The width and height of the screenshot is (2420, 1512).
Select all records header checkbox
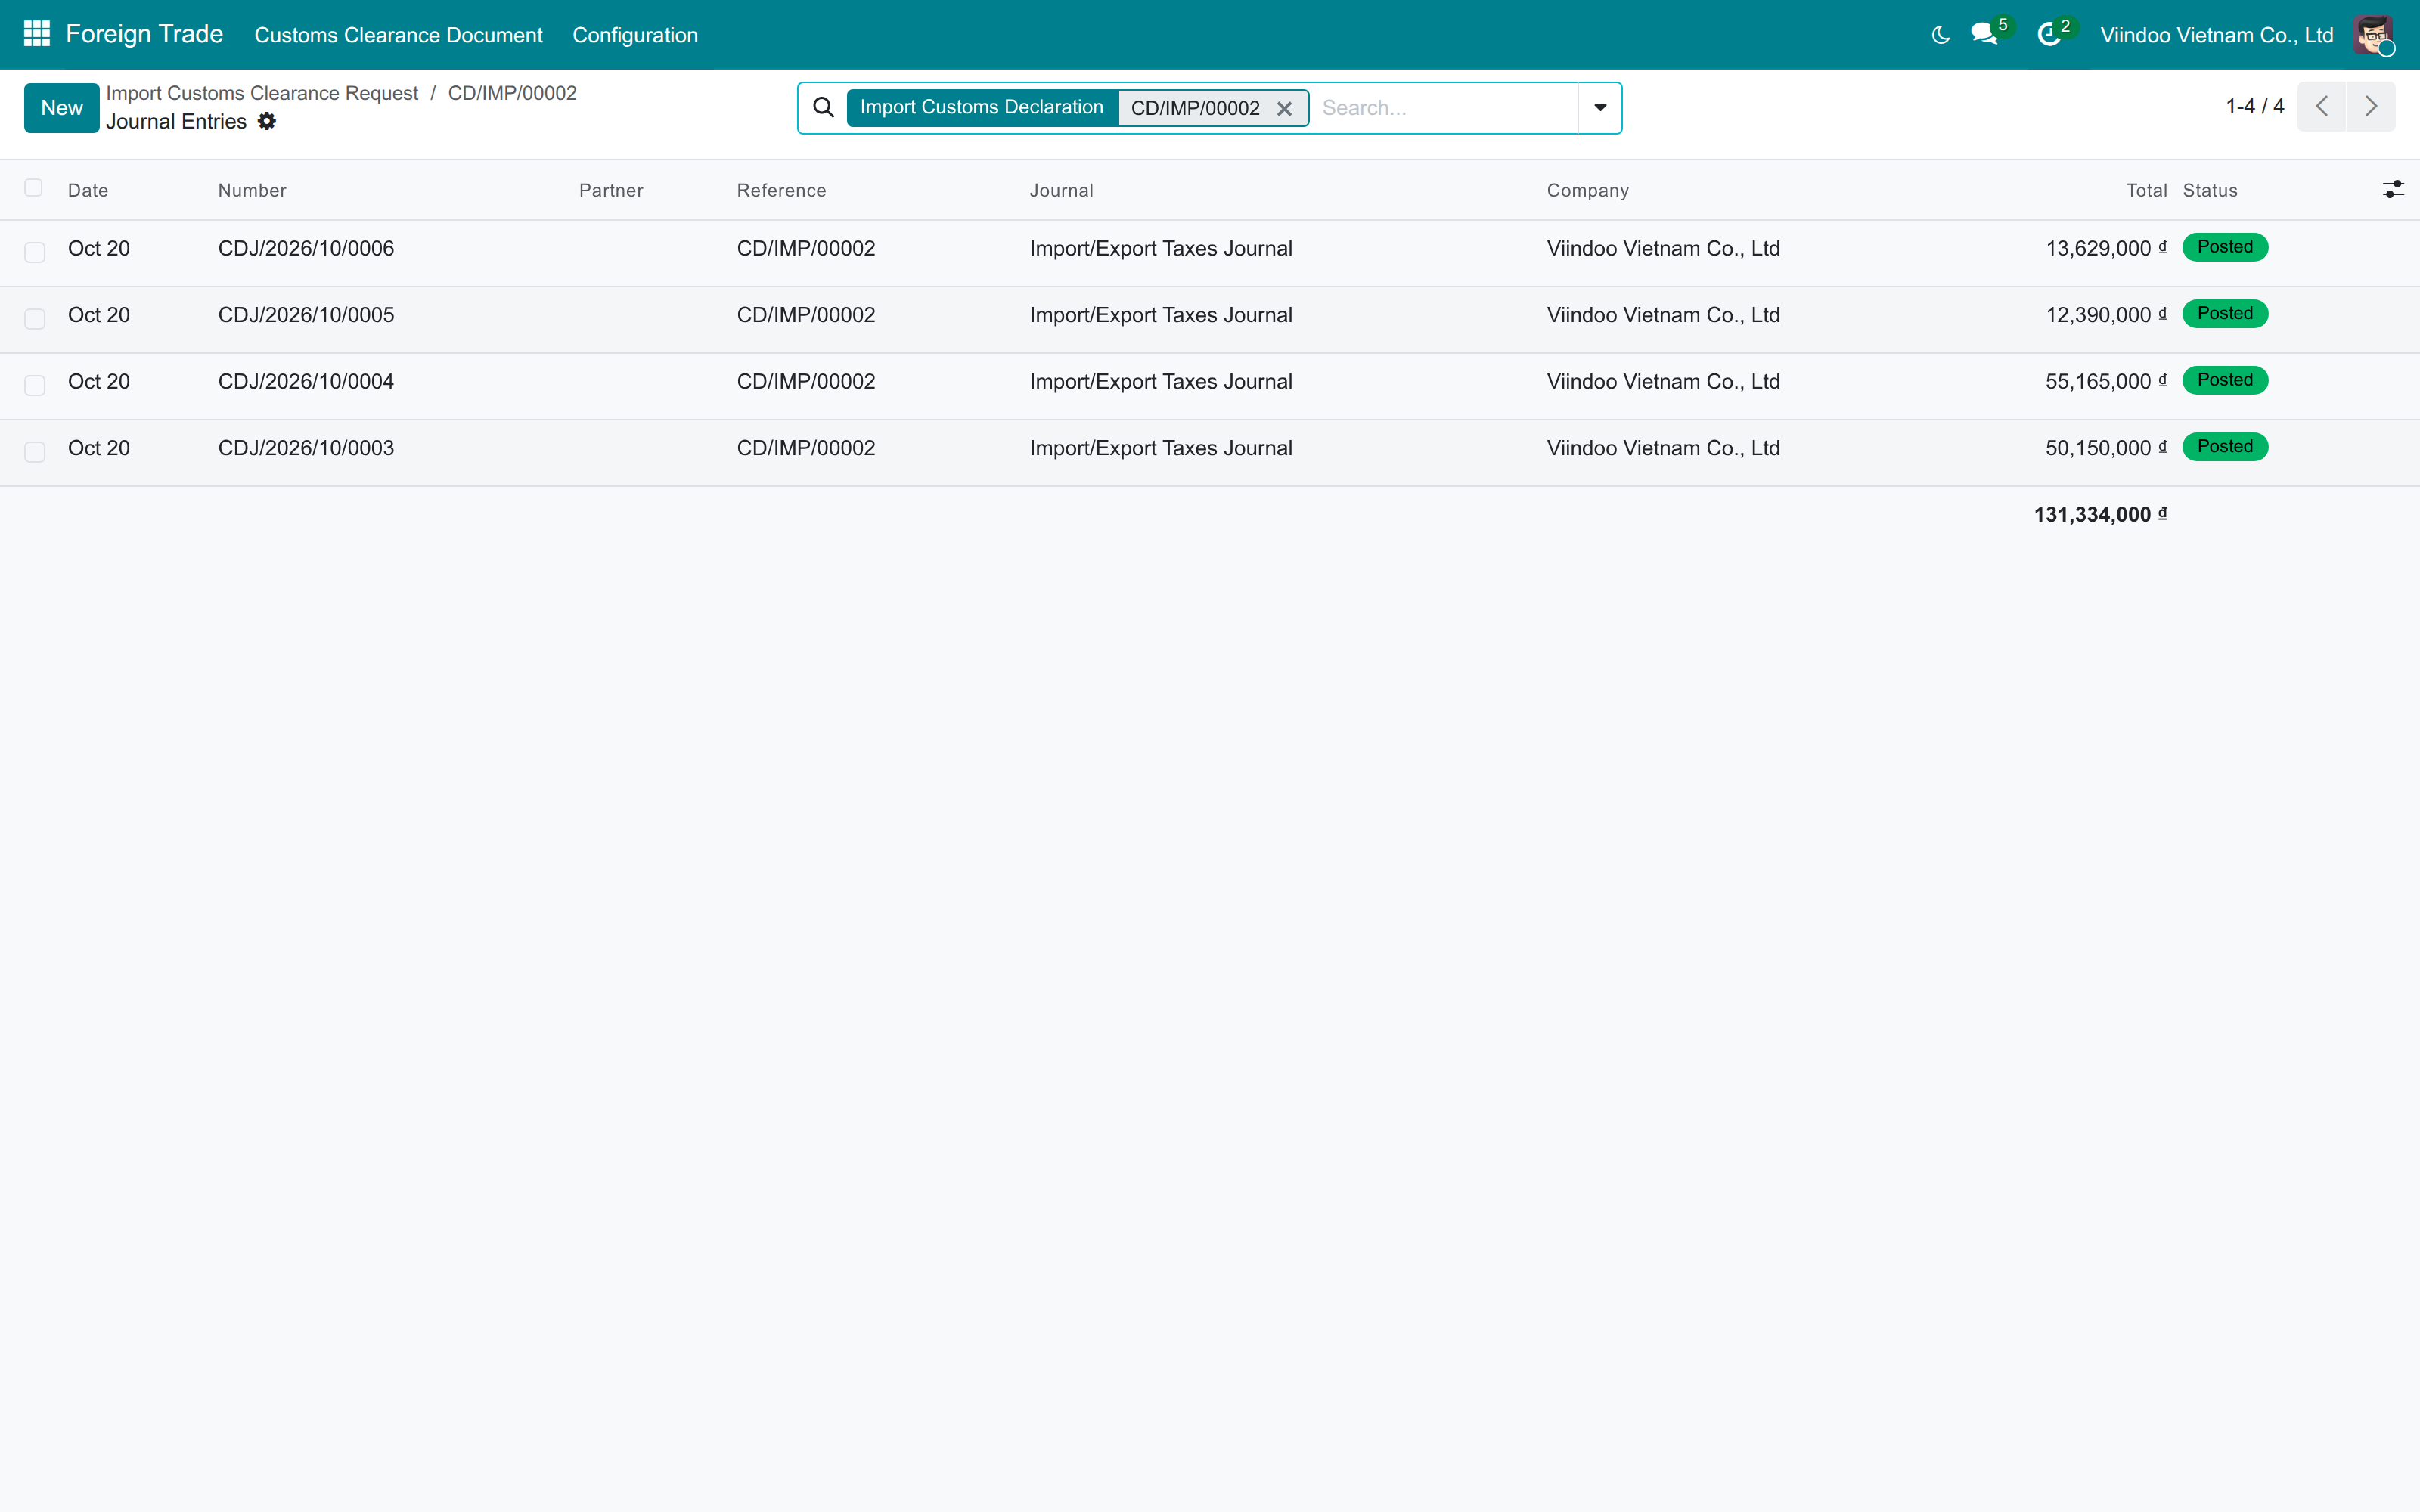pyautogui.click(x=33, y=188)
